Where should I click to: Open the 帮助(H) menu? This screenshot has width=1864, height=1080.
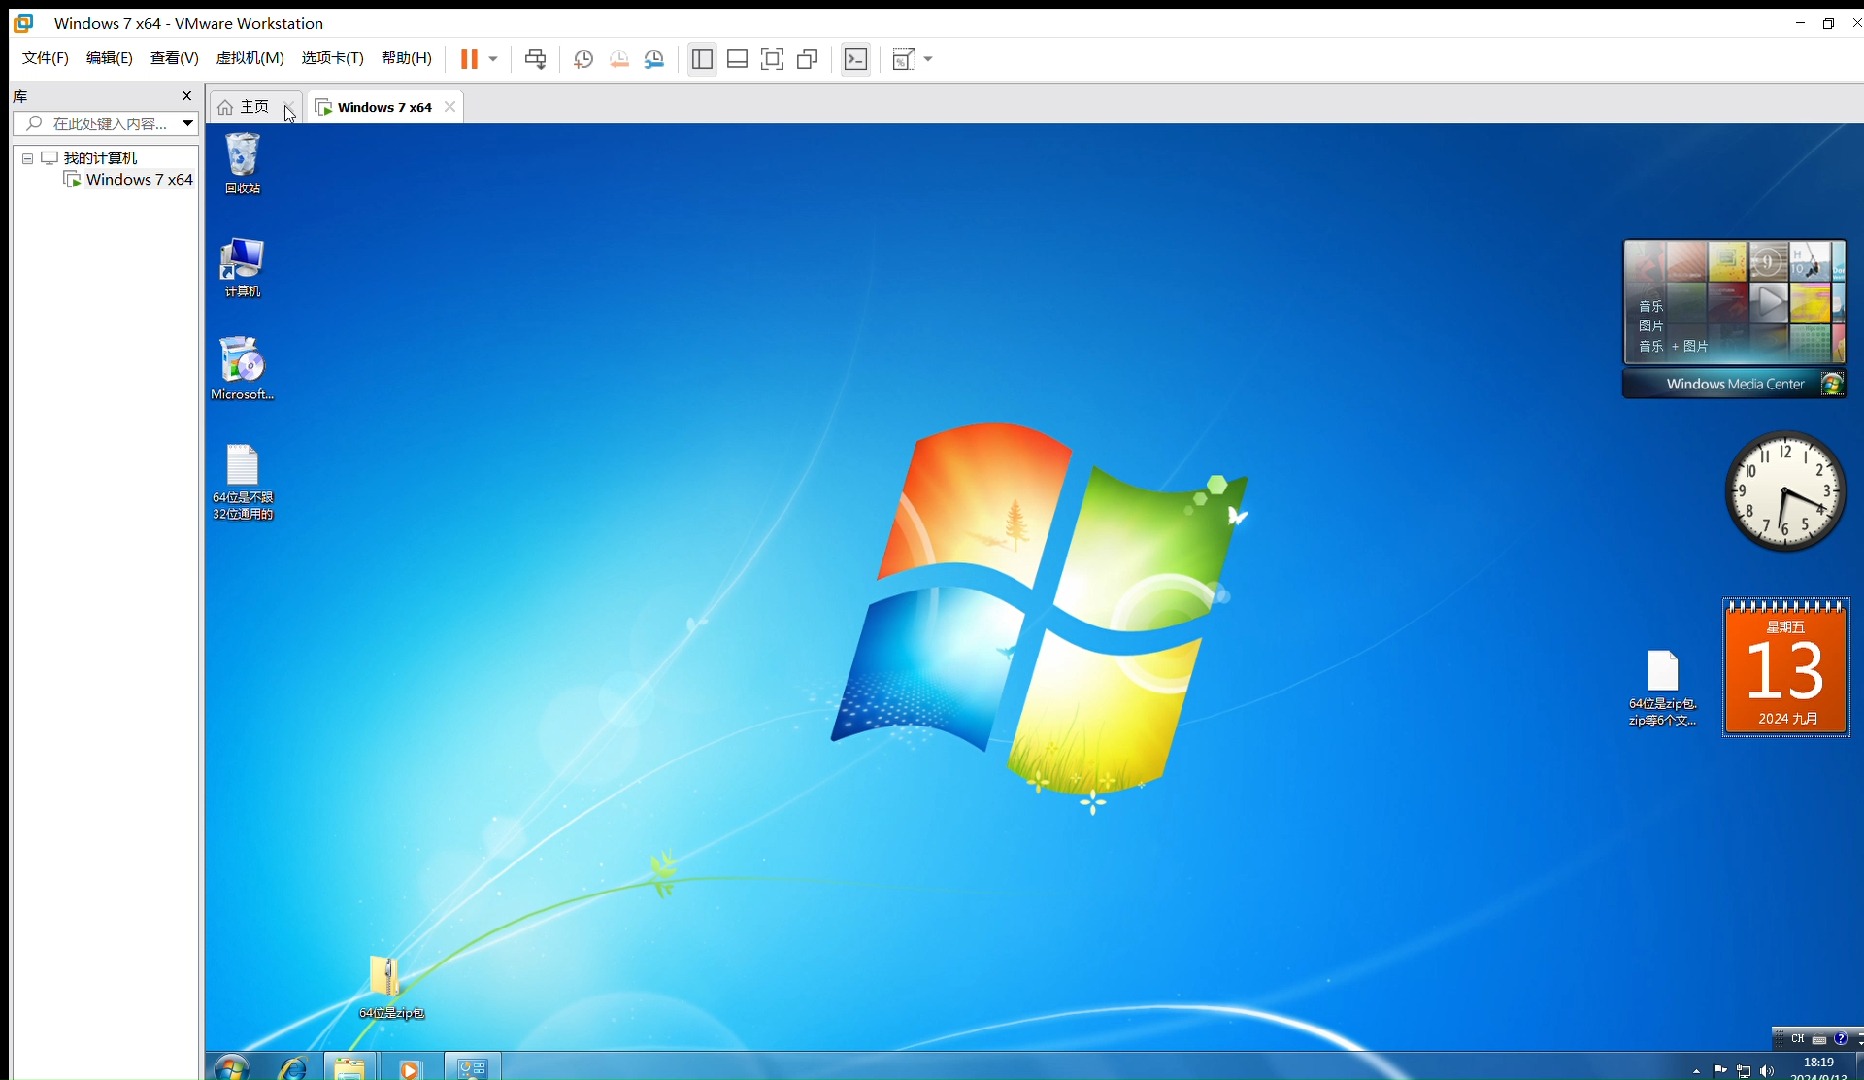(406, 58)
